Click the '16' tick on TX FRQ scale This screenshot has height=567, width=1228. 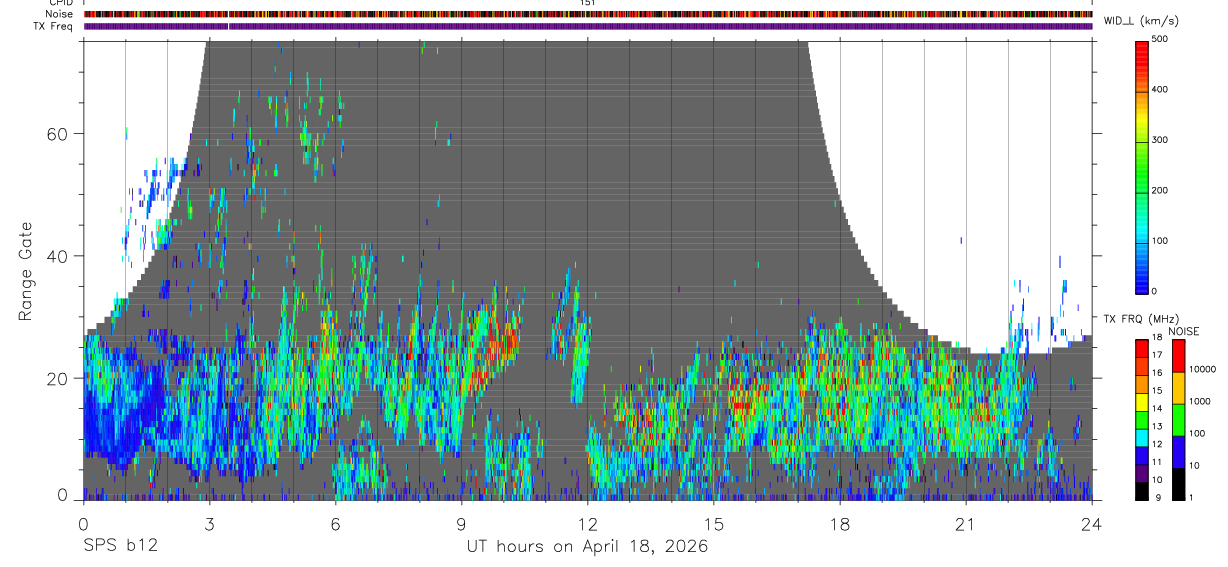(x=1157, y=373)
